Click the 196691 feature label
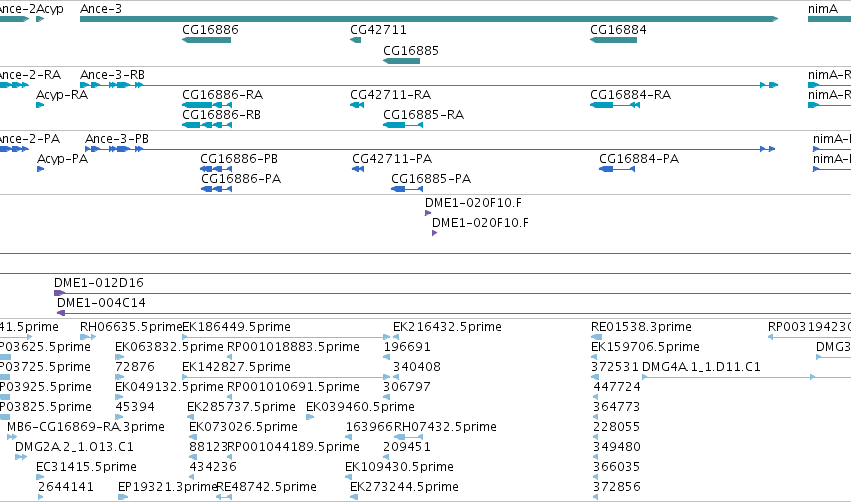This screenshot has height=502, width=851. 407,347
